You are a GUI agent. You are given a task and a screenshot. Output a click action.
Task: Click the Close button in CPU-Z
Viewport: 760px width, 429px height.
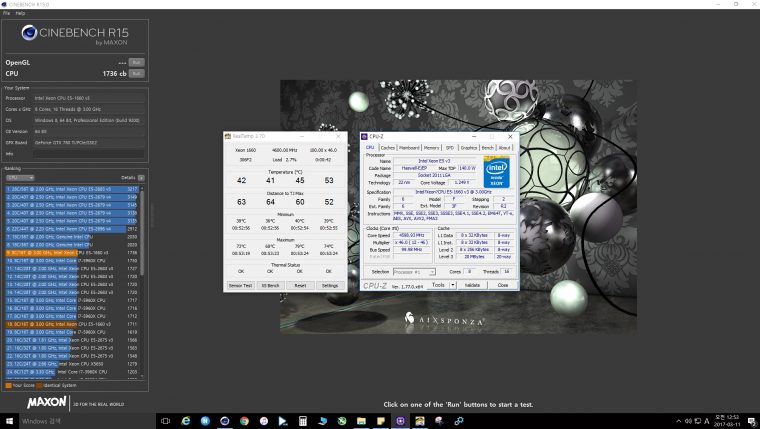tap(503, 285)
